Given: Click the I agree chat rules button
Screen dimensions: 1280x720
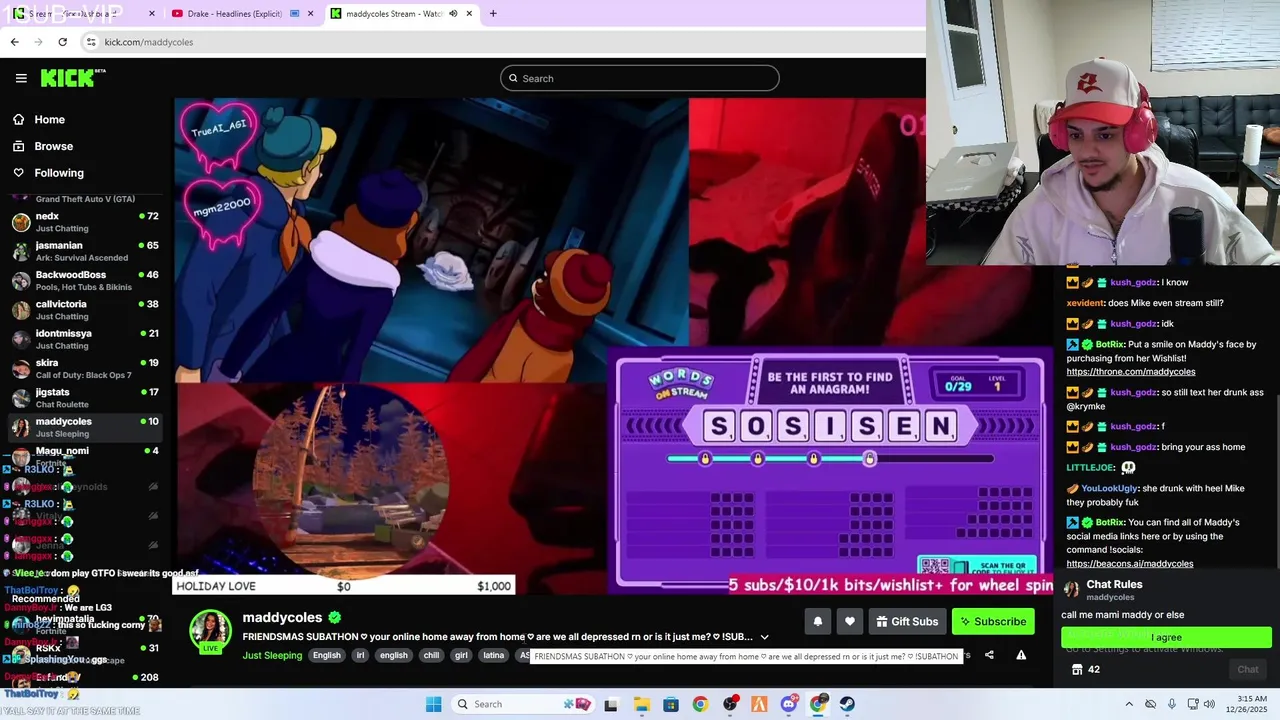Looking at the screenshot, I should [x=1166, y=637].
